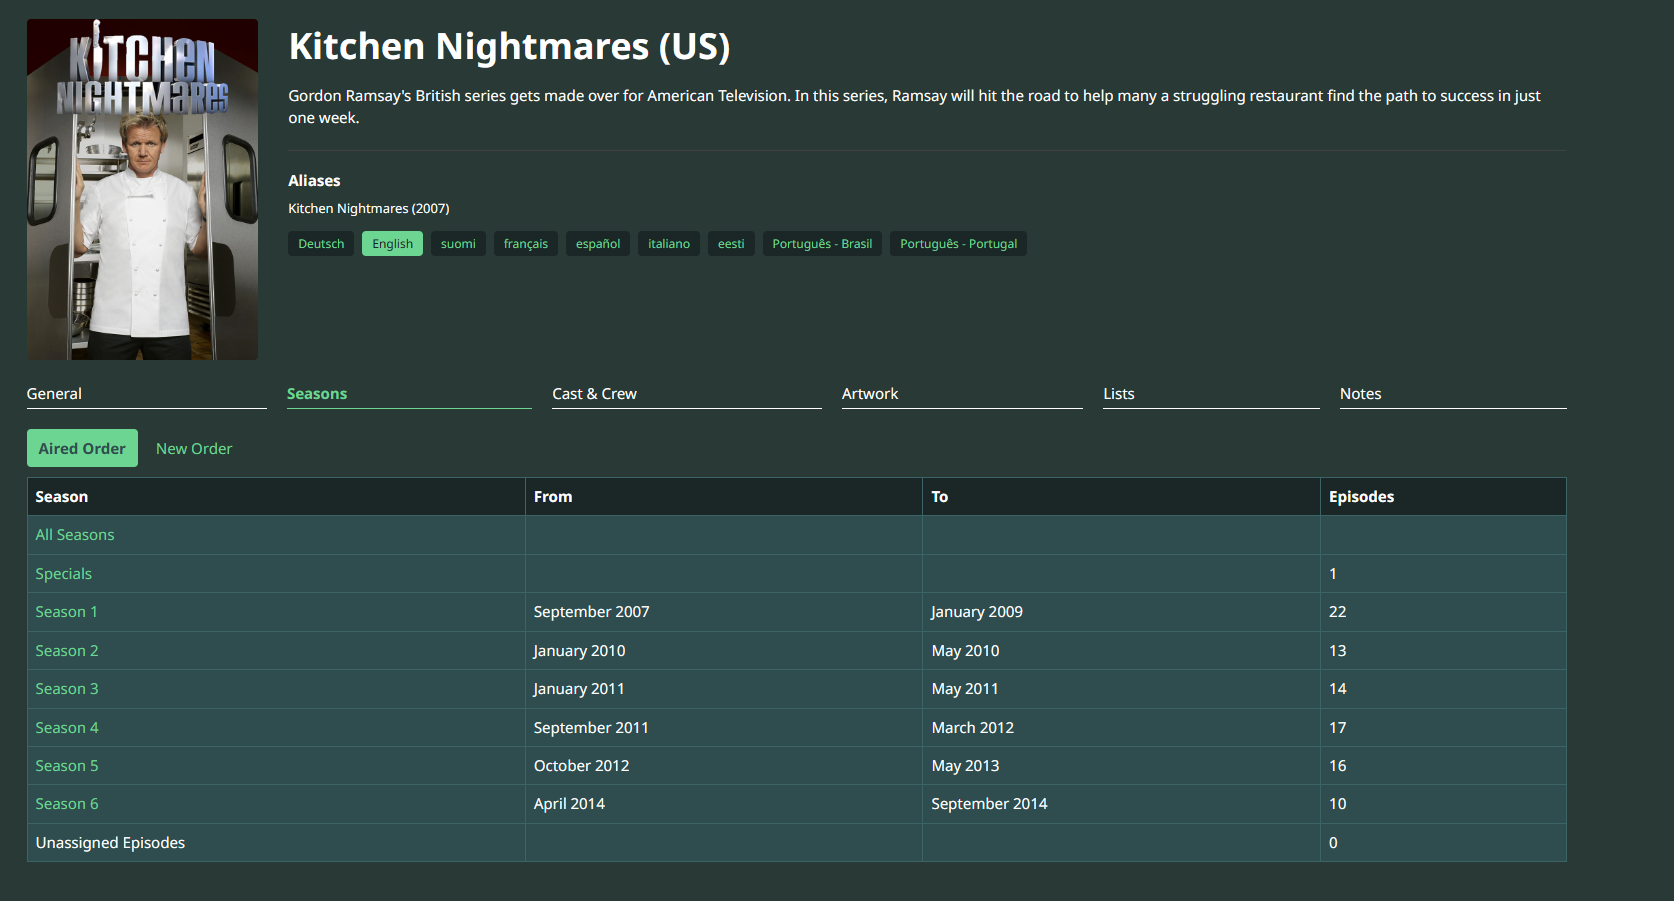
Task: Open Season 6 link
Action: point(67,804)
